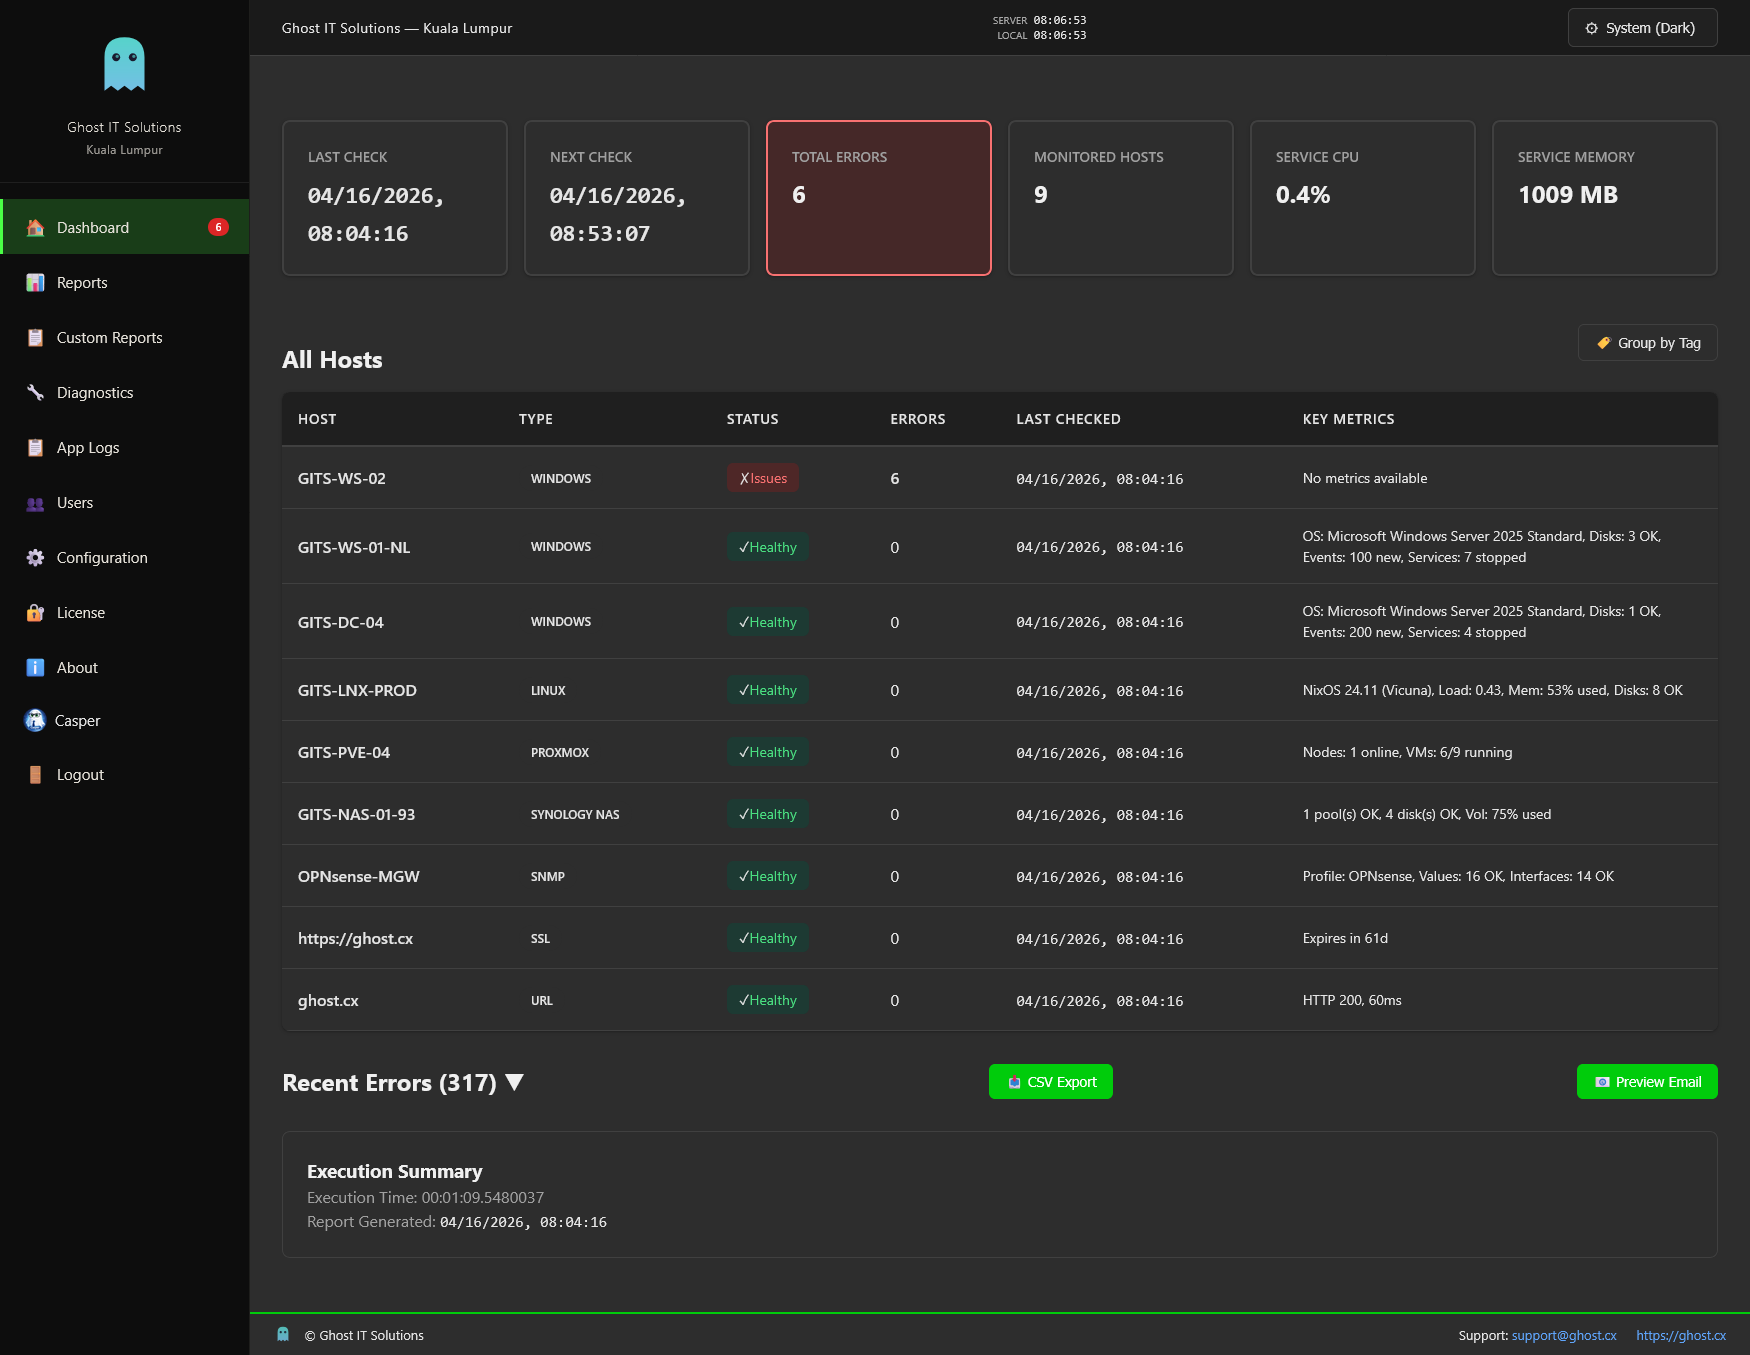Viewport: 1750px width, 1355px height.
Task: Select host GITS-DC-04
Action: (x=341, y=622)
